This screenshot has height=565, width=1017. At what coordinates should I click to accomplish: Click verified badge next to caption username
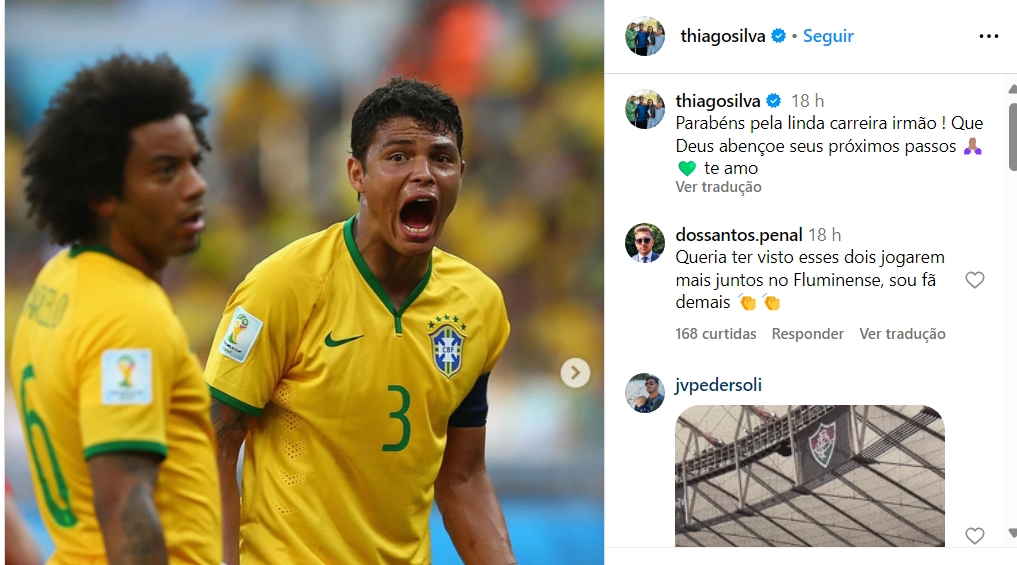(x=774, y=101)
